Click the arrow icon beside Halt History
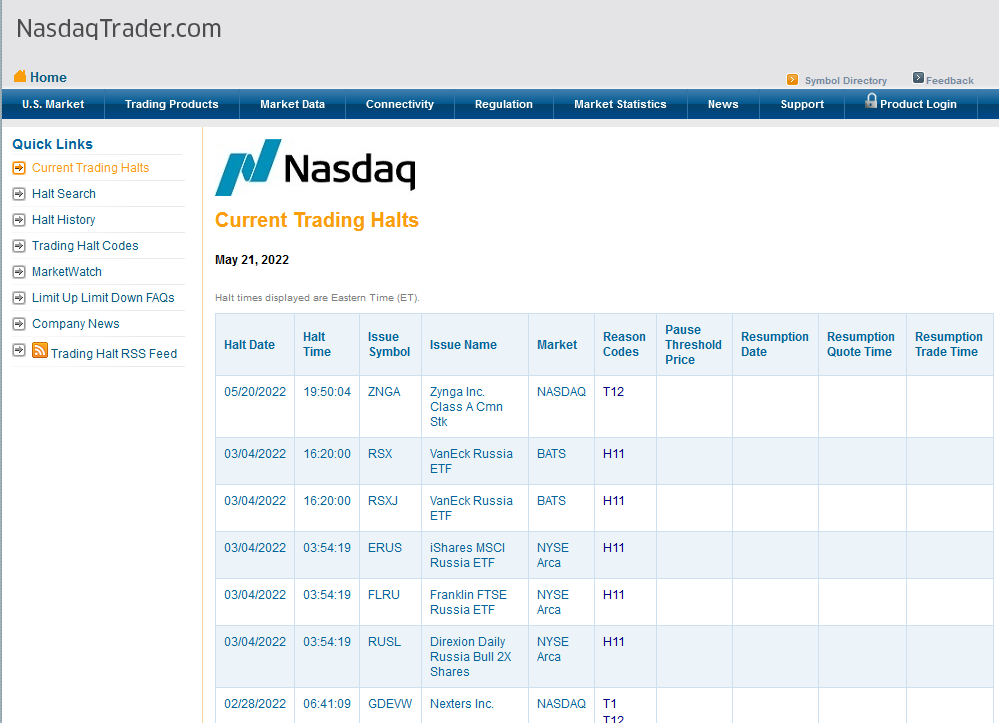1001x723 pixels. 19,220
